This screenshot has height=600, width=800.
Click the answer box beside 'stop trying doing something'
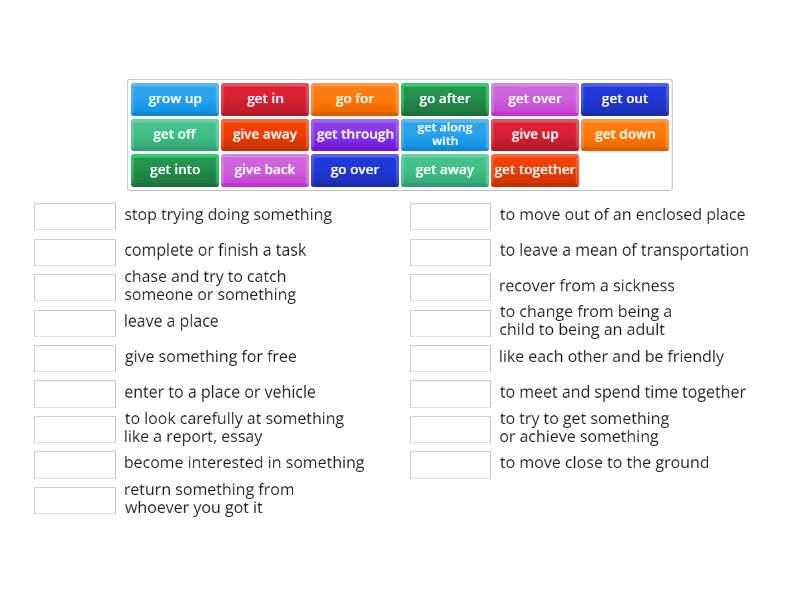(74, 215)
